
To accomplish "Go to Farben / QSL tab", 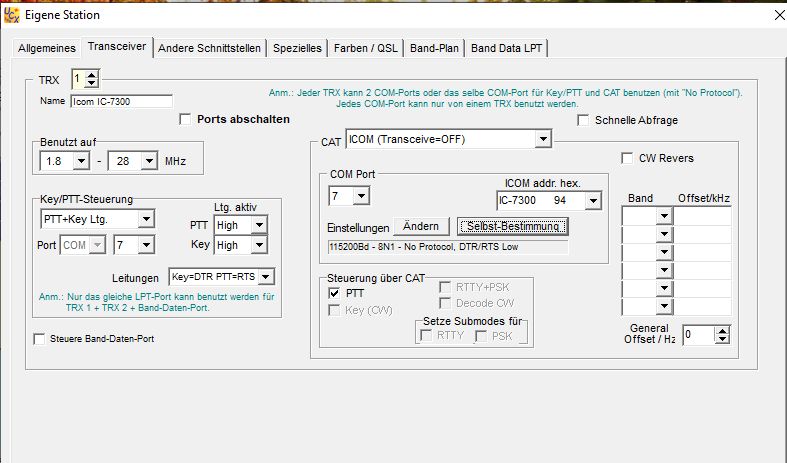I will coord(365,48).
